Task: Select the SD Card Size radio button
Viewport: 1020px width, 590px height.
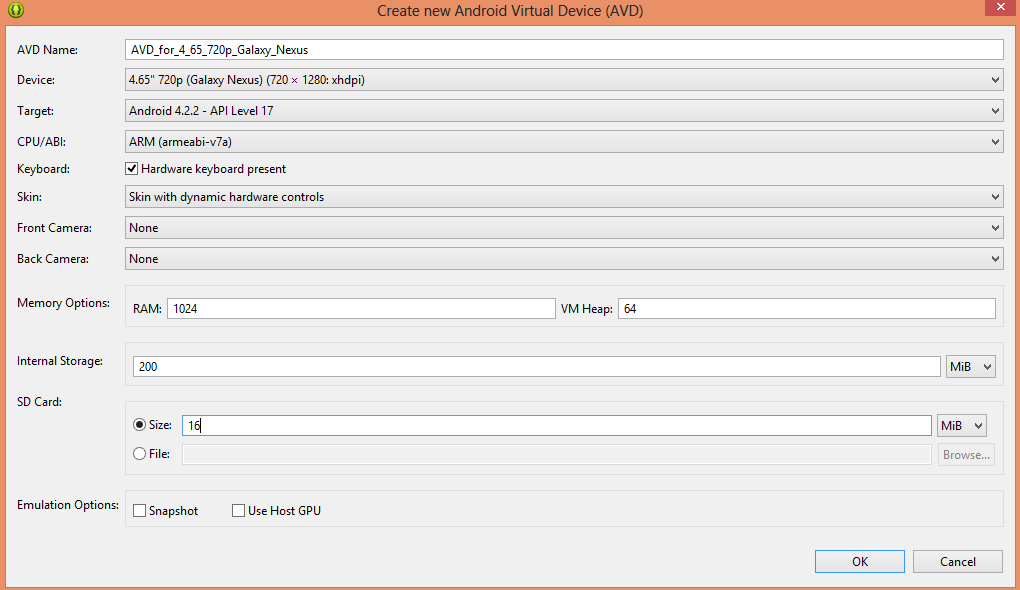Action: 139,425
